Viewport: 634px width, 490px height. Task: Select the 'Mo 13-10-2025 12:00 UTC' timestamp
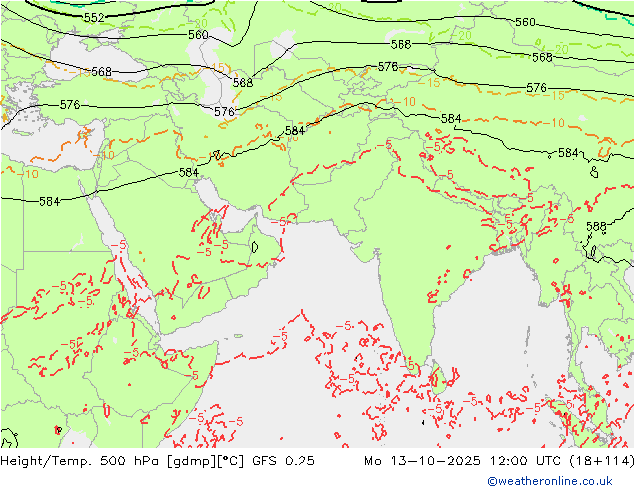pos(464,461)
